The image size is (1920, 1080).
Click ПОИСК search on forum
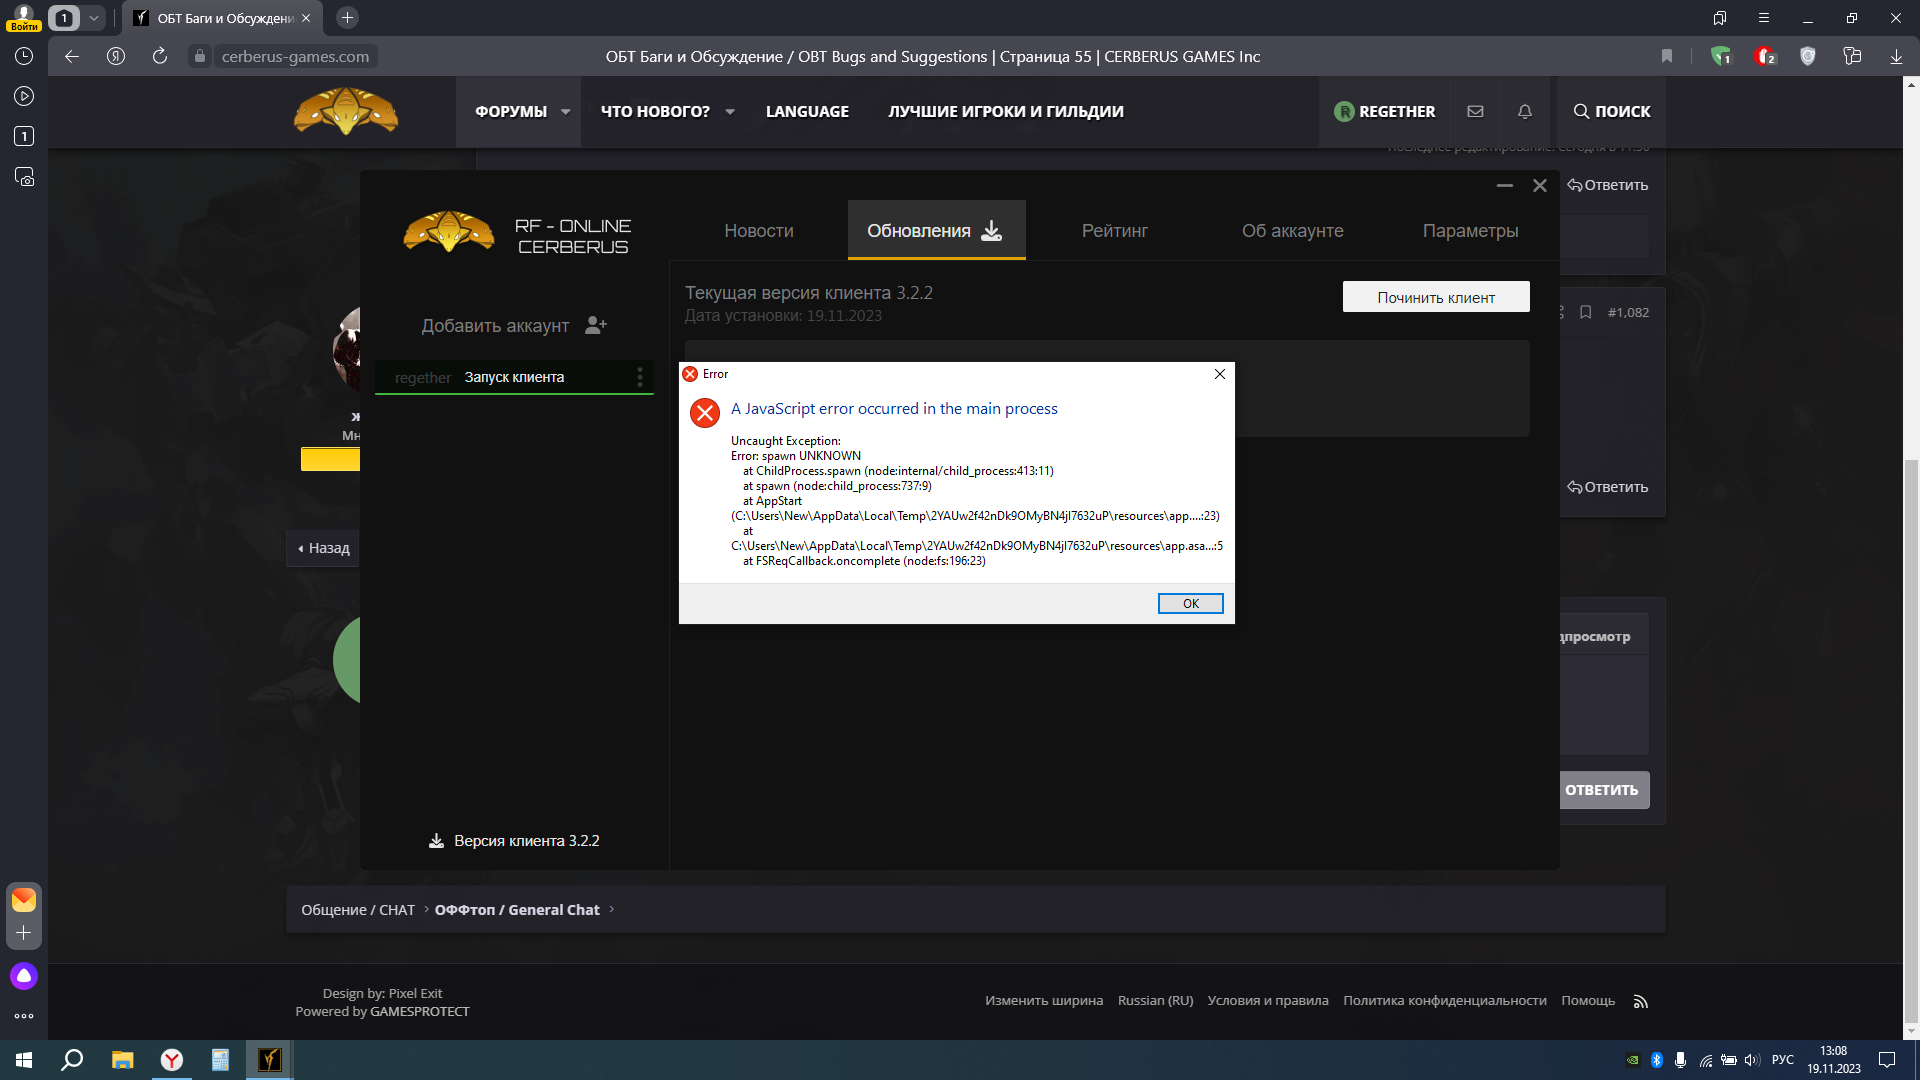(1611, 112)
